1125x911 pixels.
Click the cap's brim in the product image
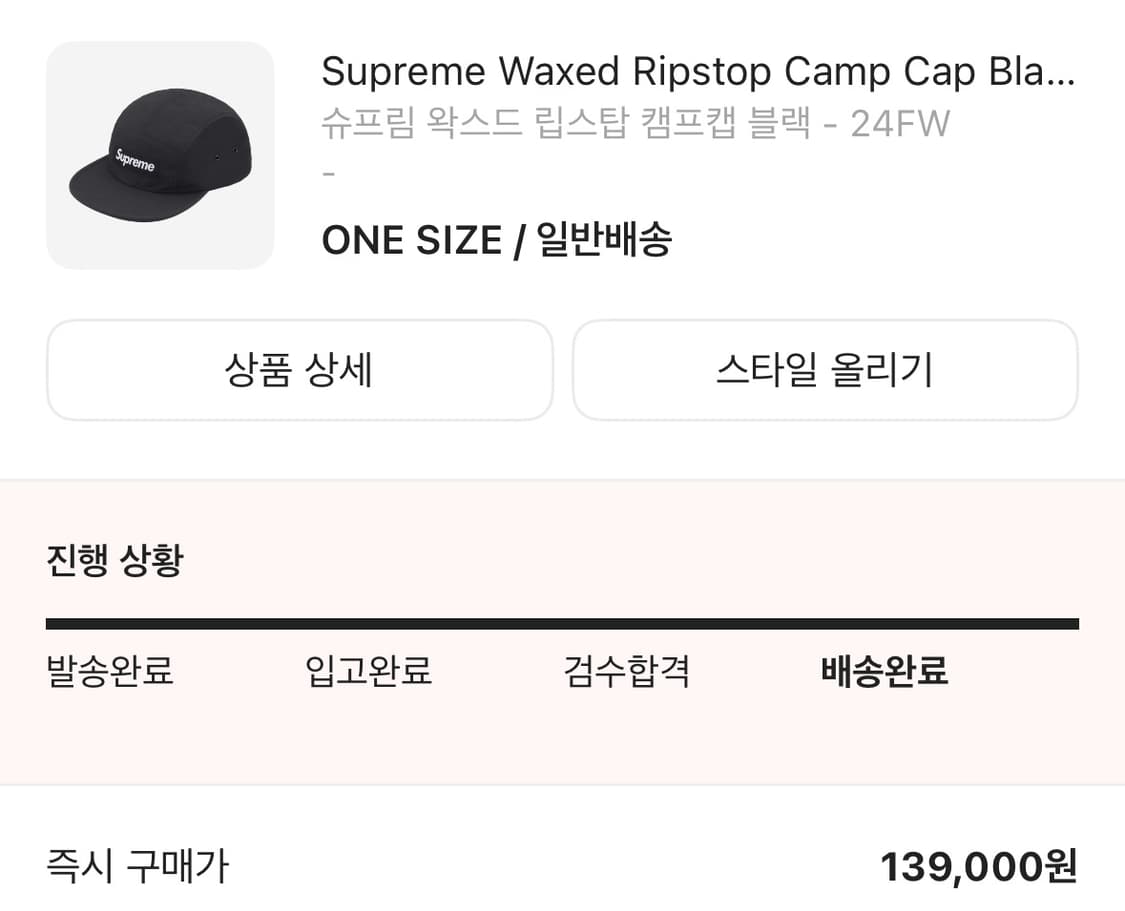100,190
